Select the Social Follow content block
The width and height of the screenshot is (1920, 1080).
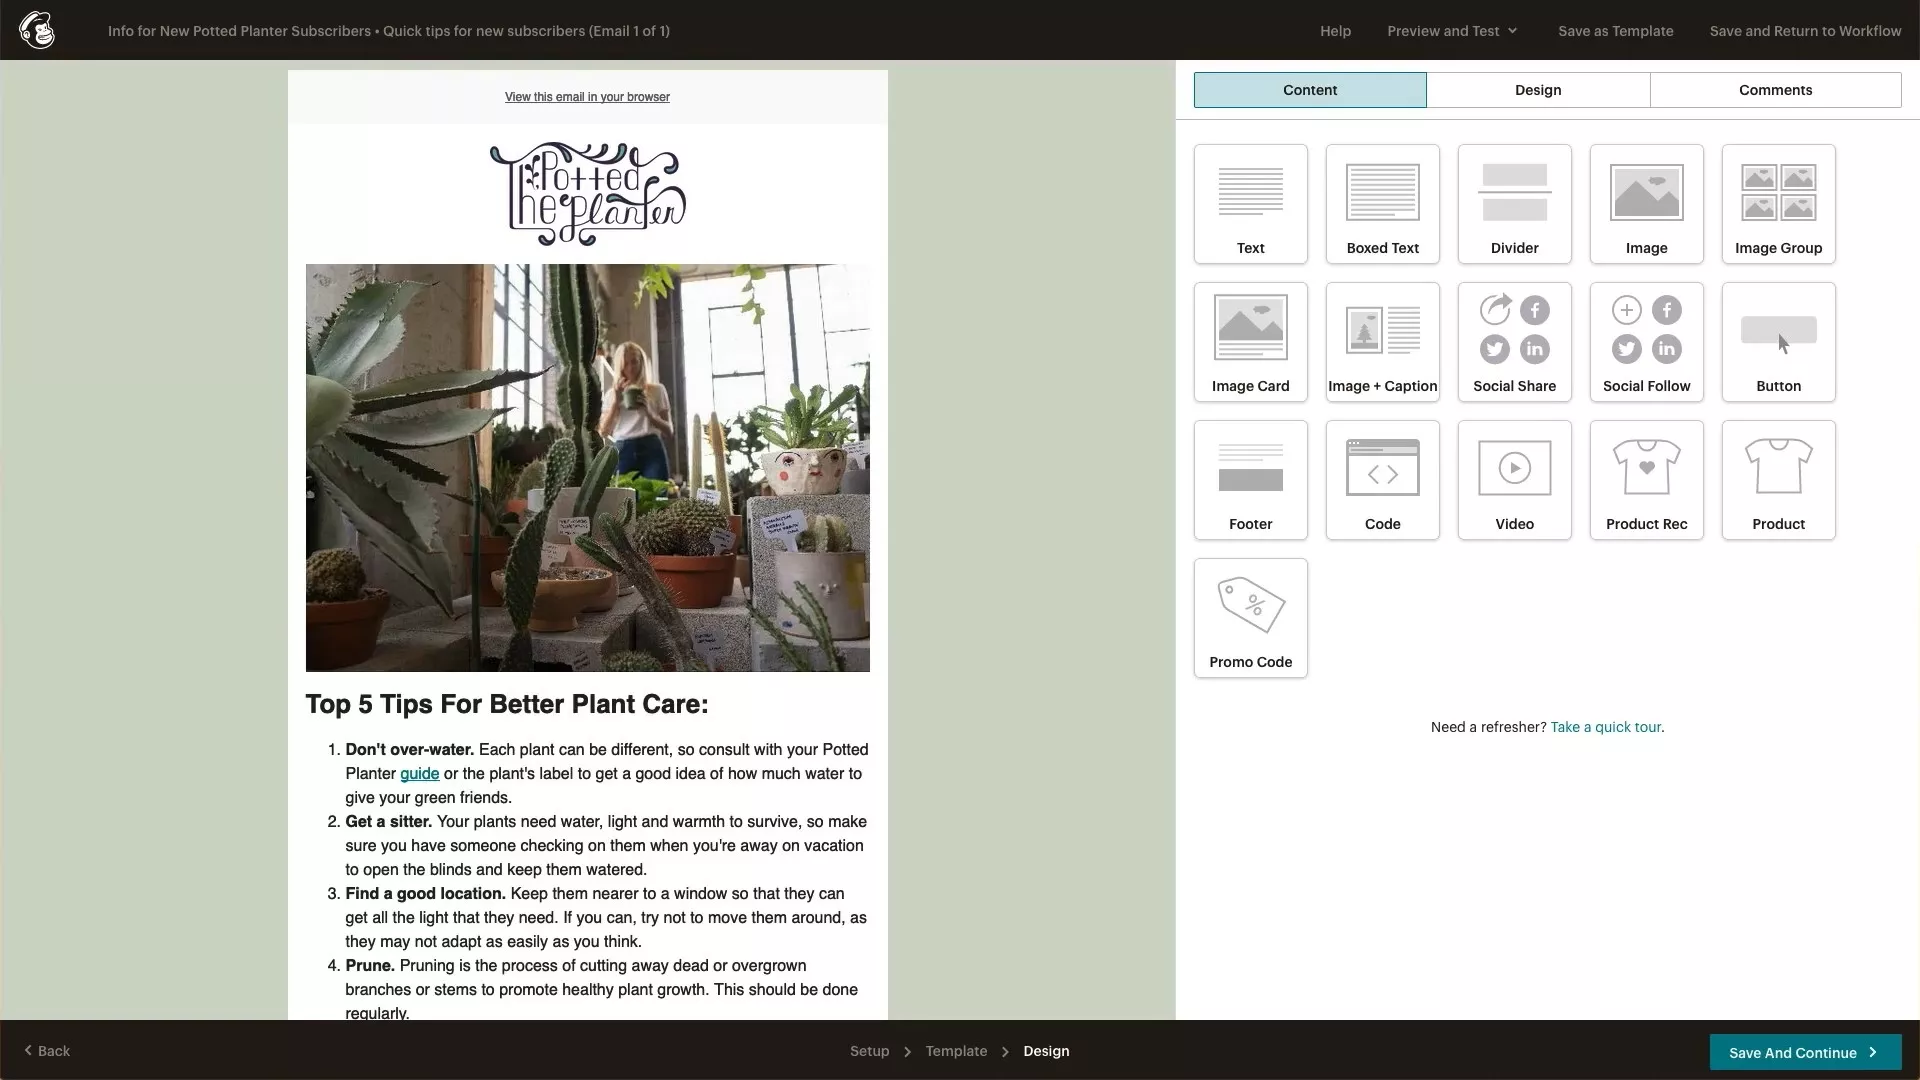pos(1646,342)
